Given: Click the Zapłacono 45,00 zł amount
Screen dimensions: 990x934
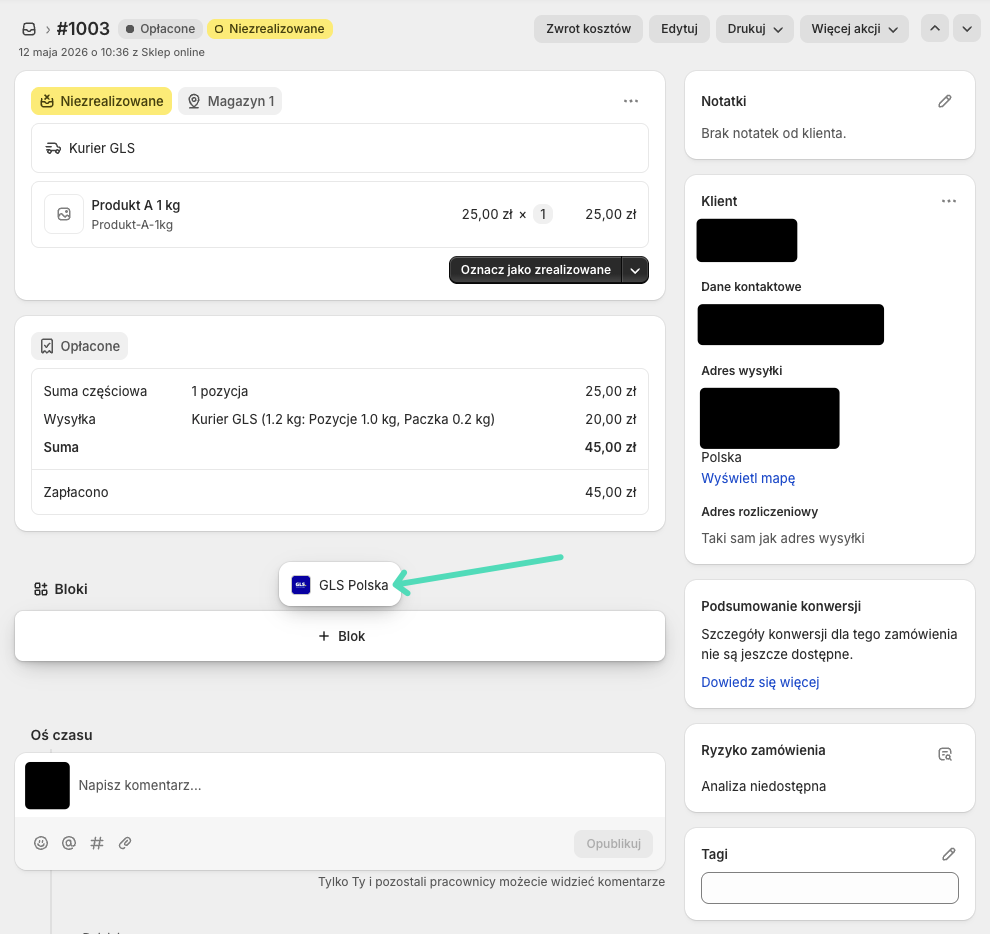Looking at the screenshot, I should click(x=611, y=492).
